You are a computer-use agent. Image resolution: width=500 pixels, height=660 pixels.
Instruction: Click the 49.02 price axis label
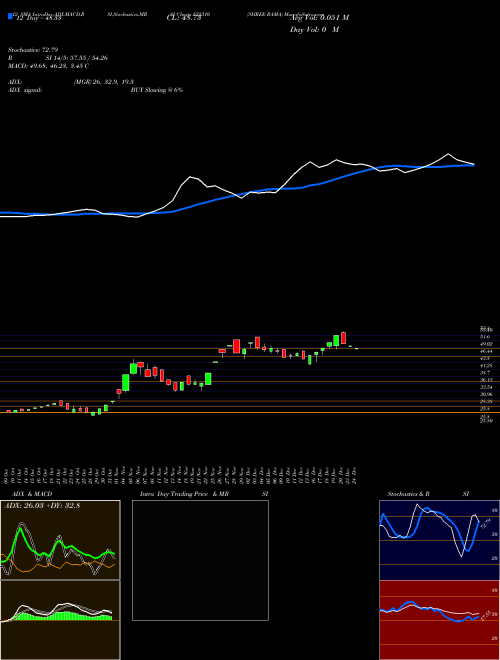click(x=486, y=344)
